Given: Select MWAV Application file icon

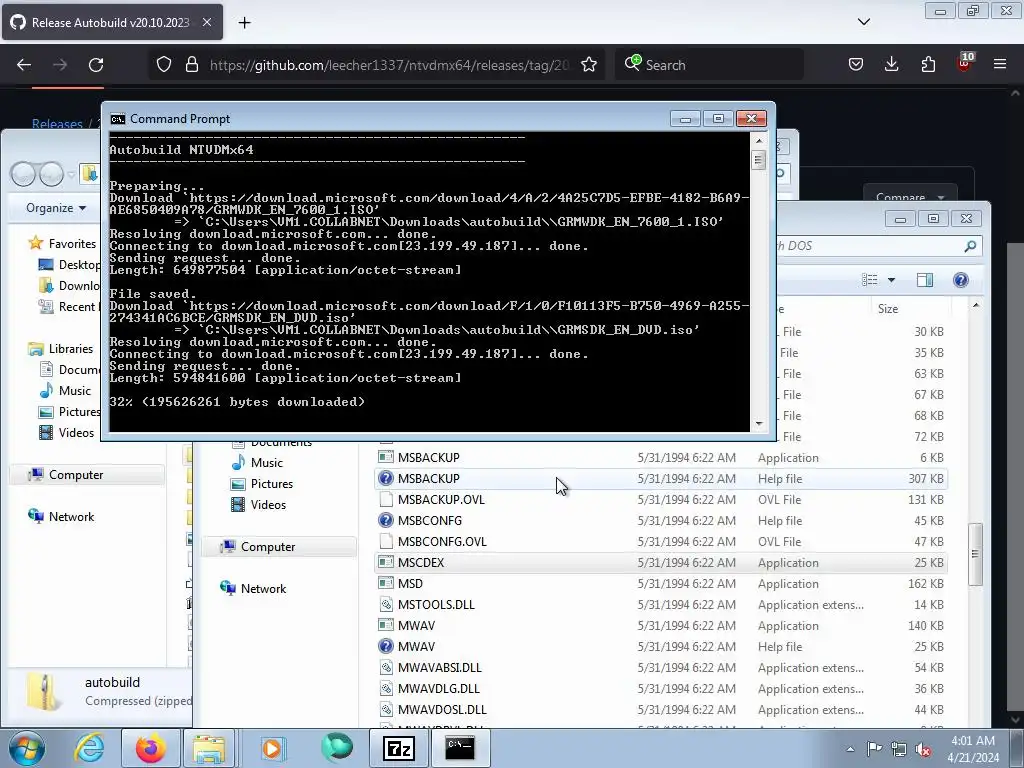Looking at the screenshot, I should (386, 625).
